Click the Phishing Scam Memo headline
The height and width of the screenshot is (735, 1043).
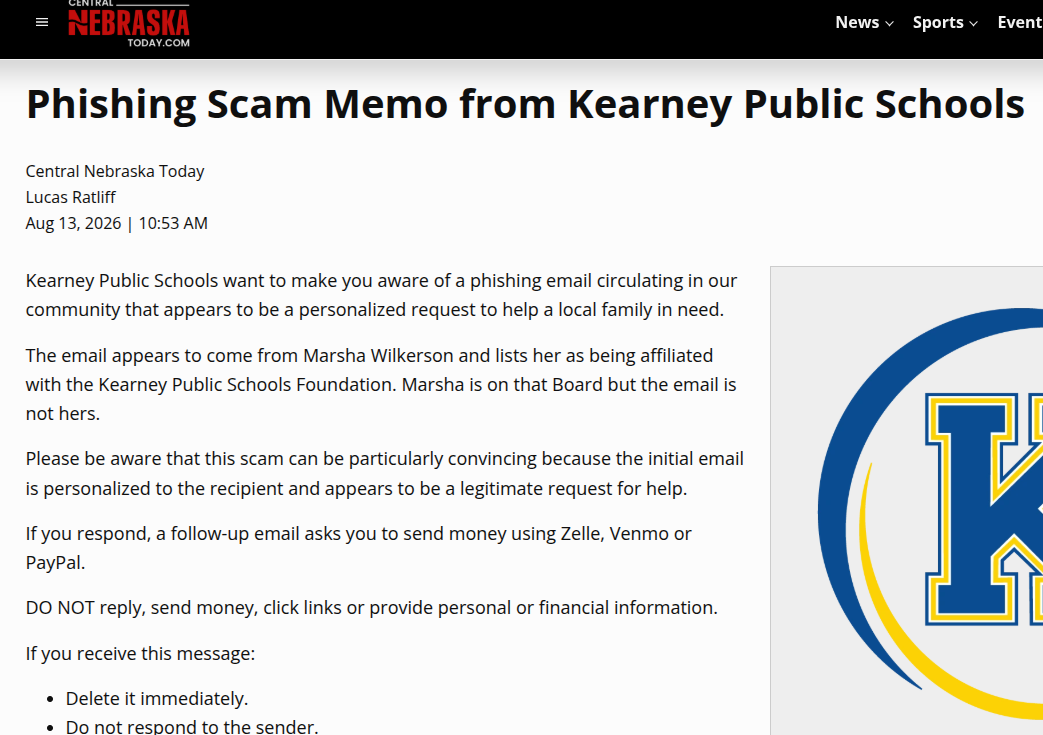(525, 104)
